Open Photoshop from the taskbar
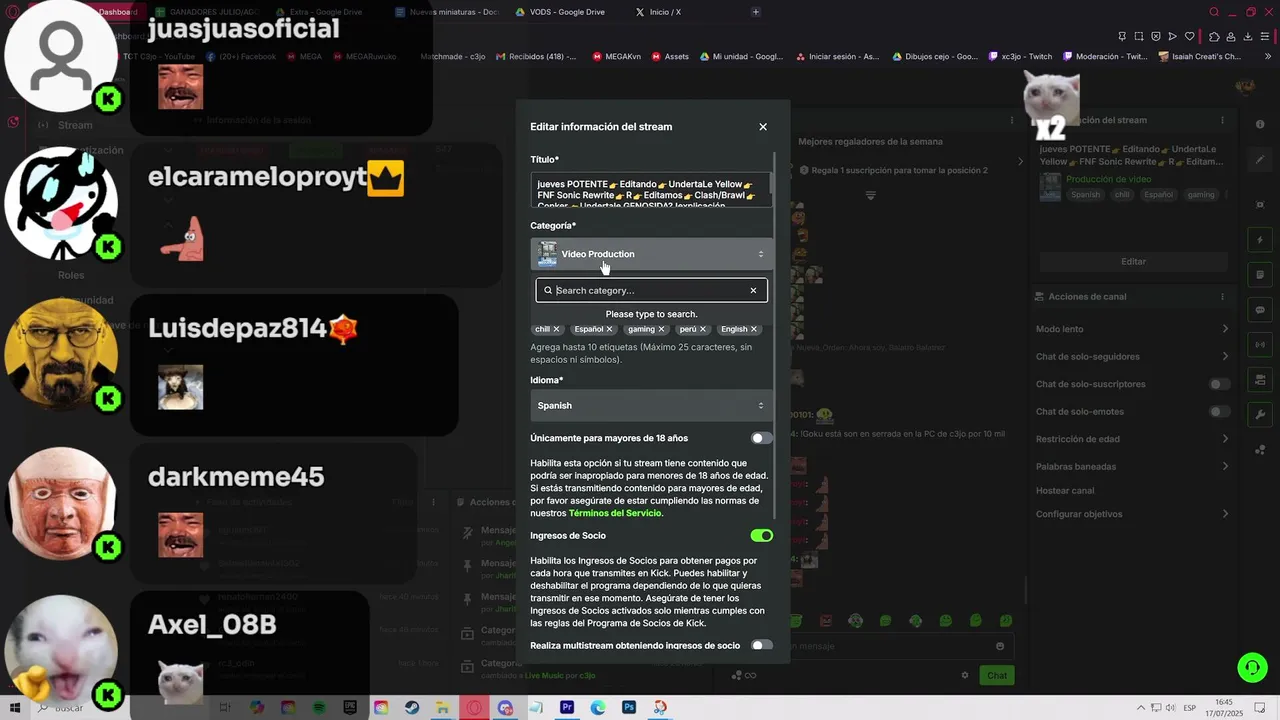The width and height of the screenshot is (1280, 720). coord(629,707)
